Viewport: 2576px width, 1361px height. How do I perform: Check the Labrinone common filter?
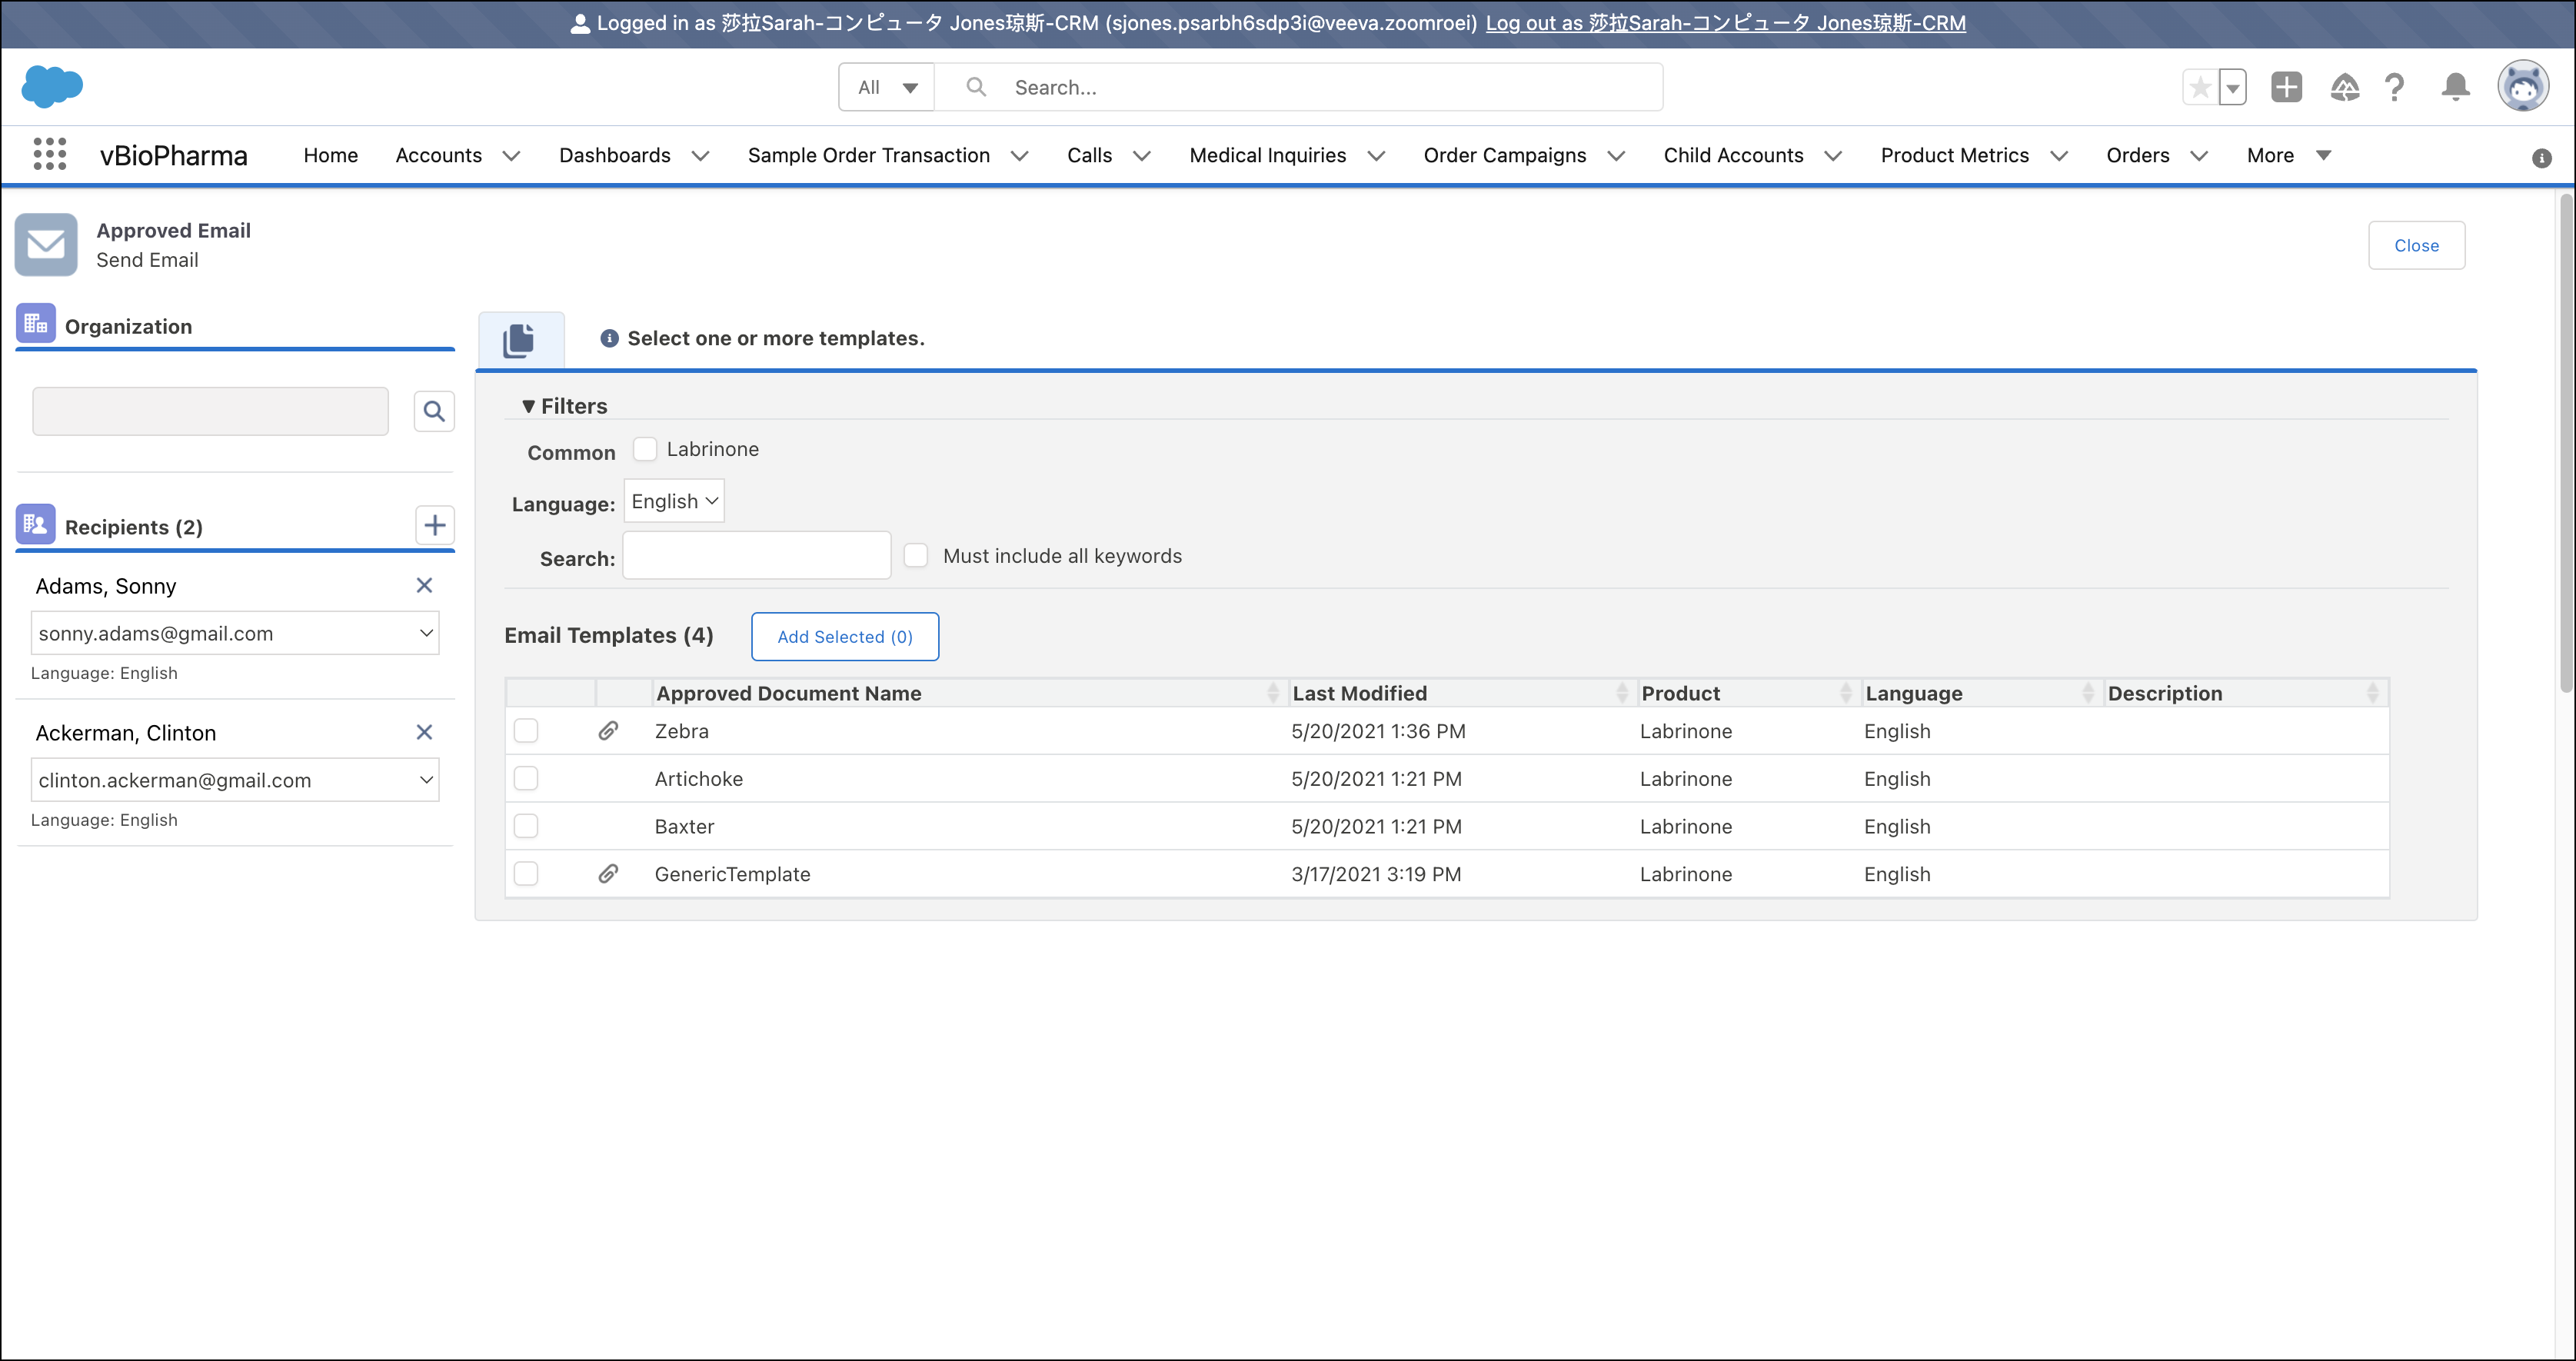tap(645, 449)
